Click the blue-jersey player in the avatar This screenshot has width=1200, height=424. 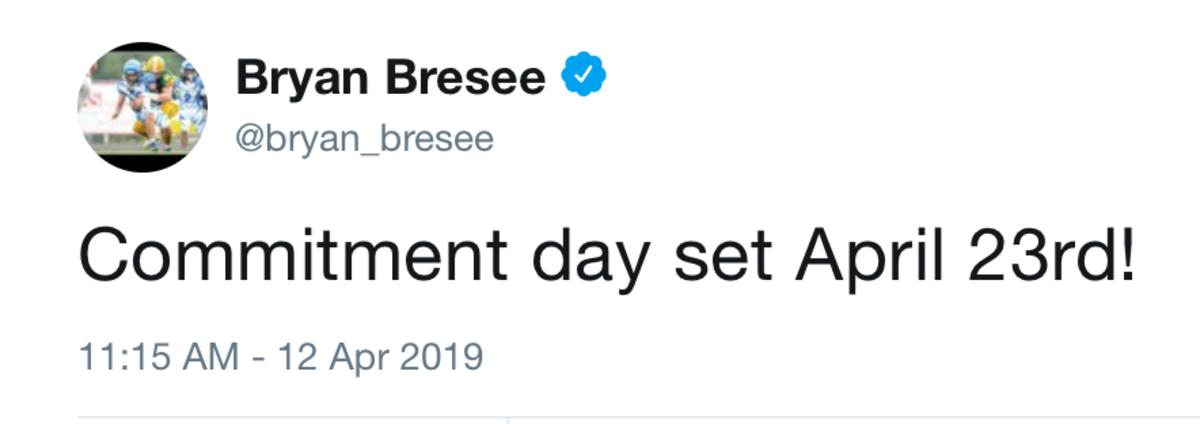pos(129,95)
